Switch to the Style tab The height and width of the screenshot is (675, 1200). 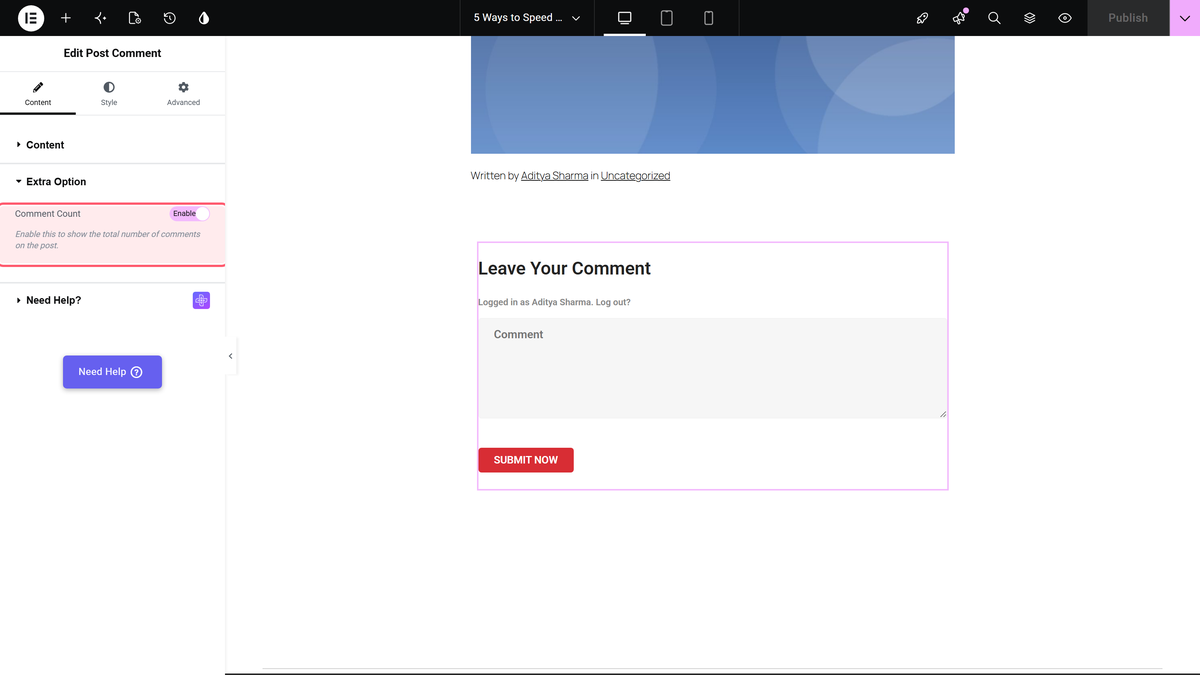tap(109, 94)
